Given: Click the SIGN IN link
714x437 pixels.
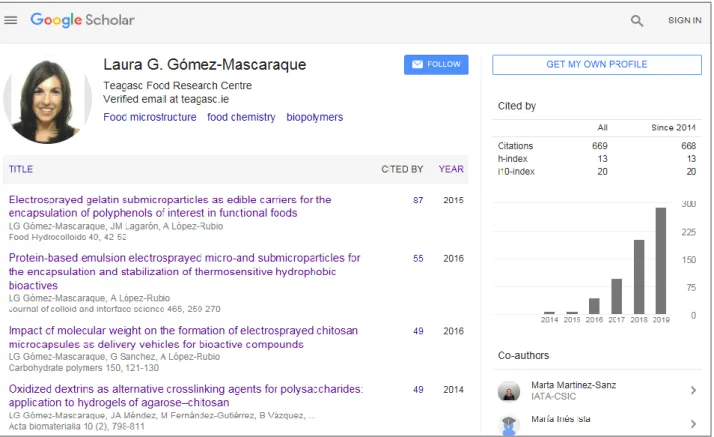Looking at the screenshot, I should pos(684,20).
